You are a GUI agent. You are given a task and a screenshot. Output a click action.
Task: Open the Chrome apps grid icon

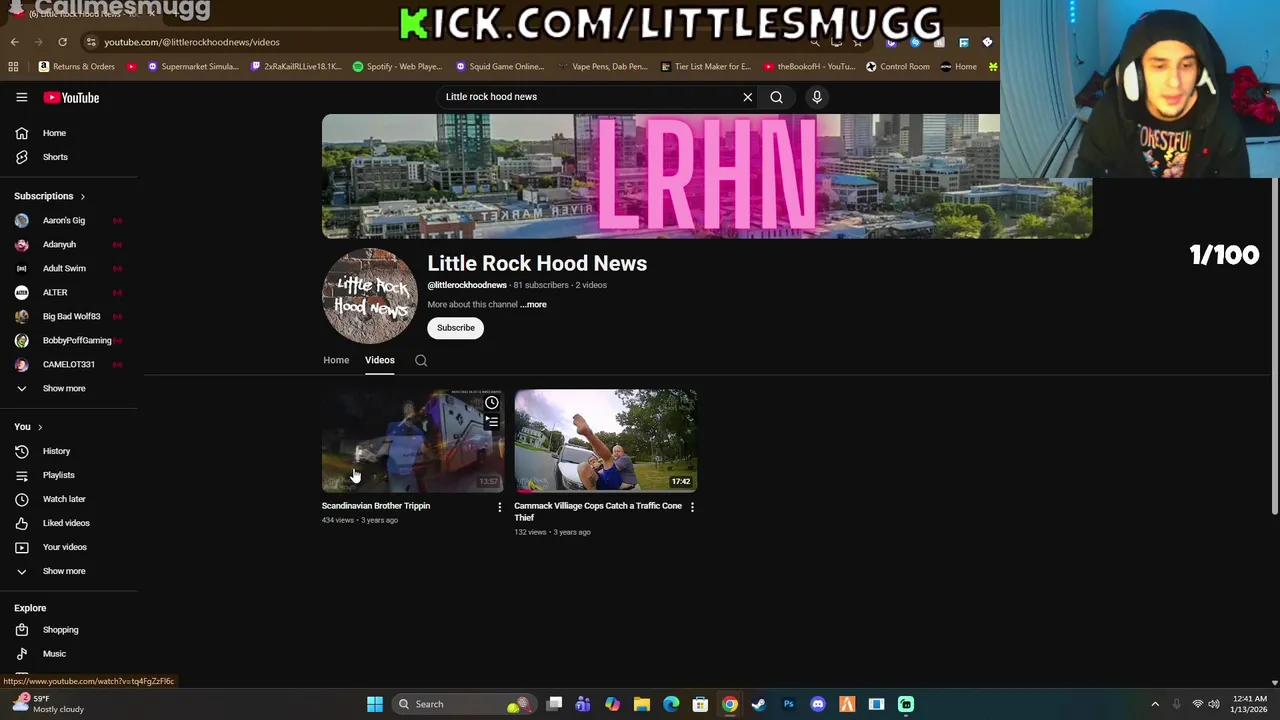click(x=13, y=67)
